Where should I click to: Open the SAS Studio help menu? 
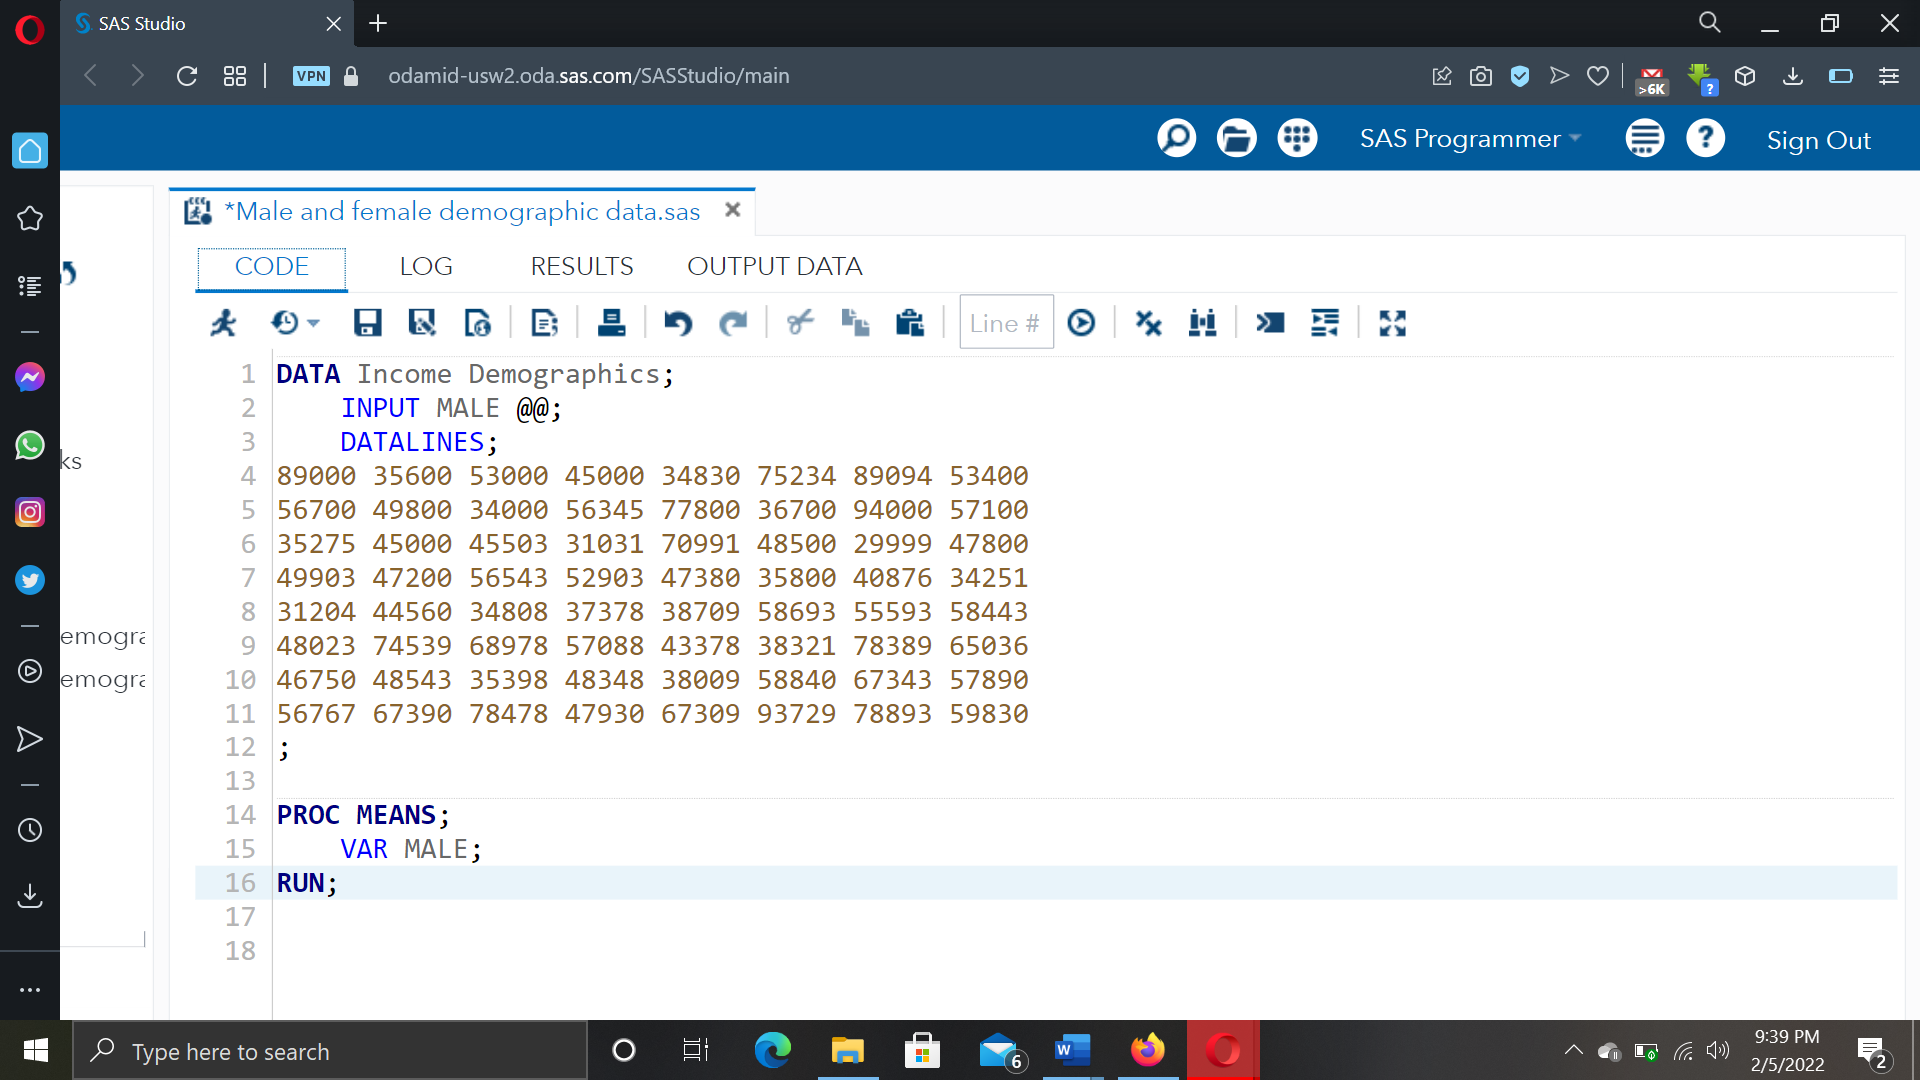[1705, 138]
